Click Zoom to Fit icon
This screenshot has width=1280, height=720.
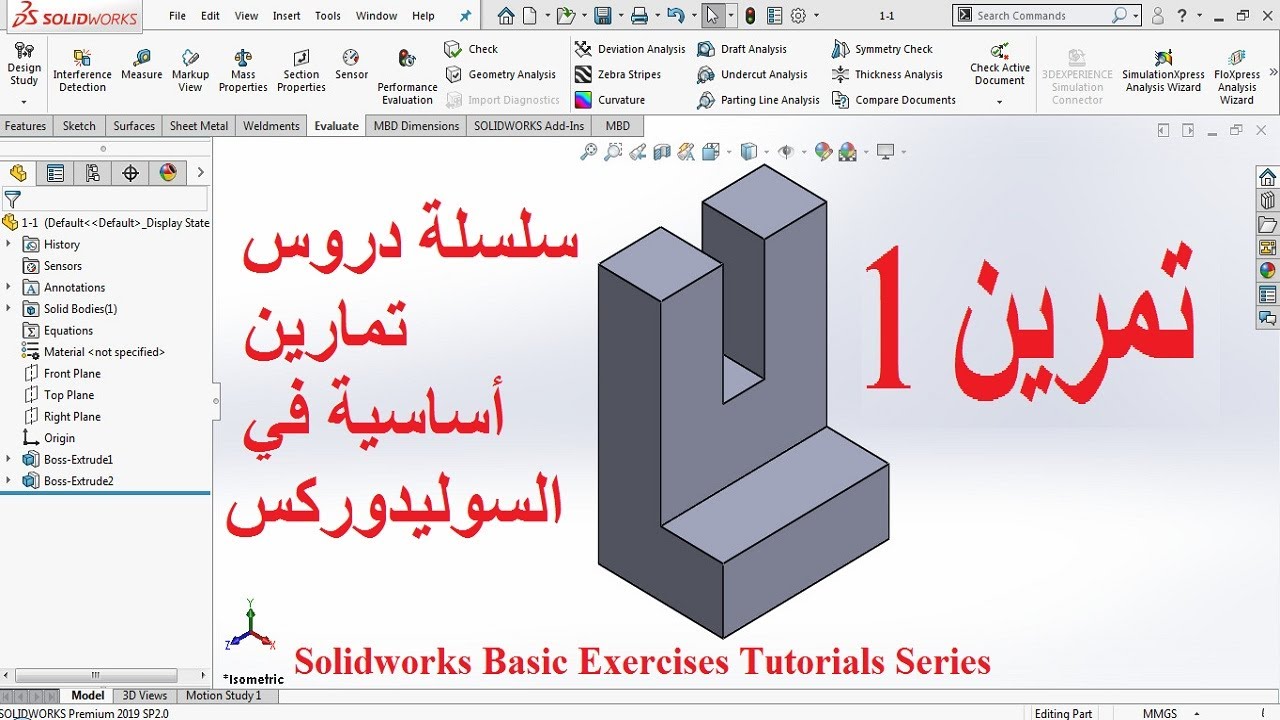pos(589,152)
